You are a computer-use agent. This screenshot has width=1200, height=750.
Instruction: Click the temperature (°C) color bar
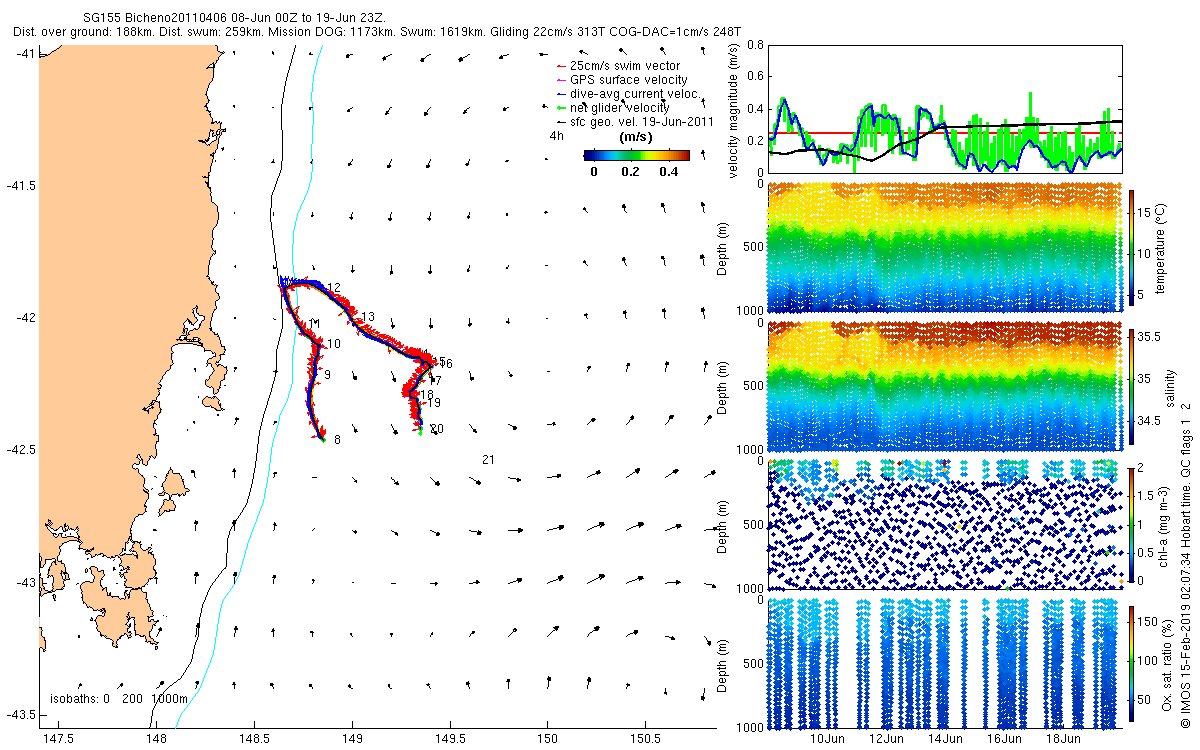pyautogui.click(x=1132, y=250)
